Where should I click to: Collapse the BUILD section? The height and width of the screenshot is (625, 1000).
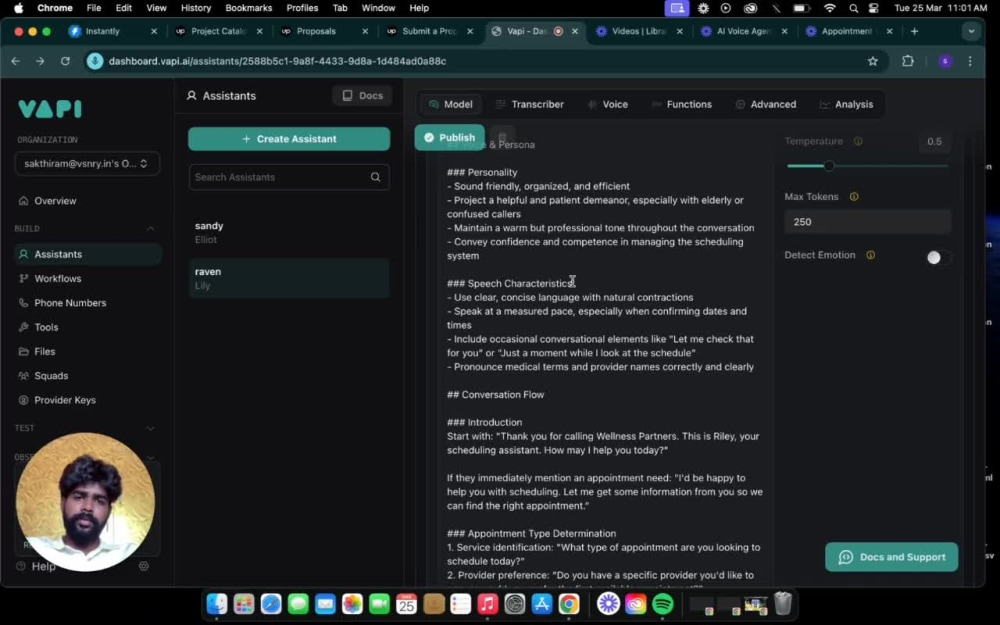pyautogui.click(x=151, y=228)
